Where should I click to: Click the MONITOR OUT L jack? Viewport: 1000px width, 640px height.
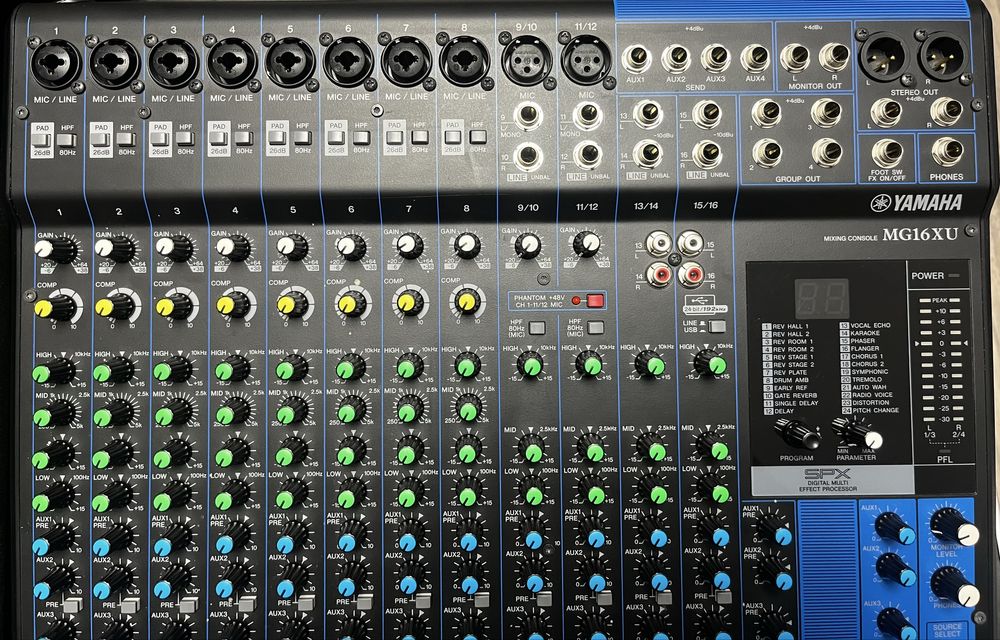tap(795, 57)
